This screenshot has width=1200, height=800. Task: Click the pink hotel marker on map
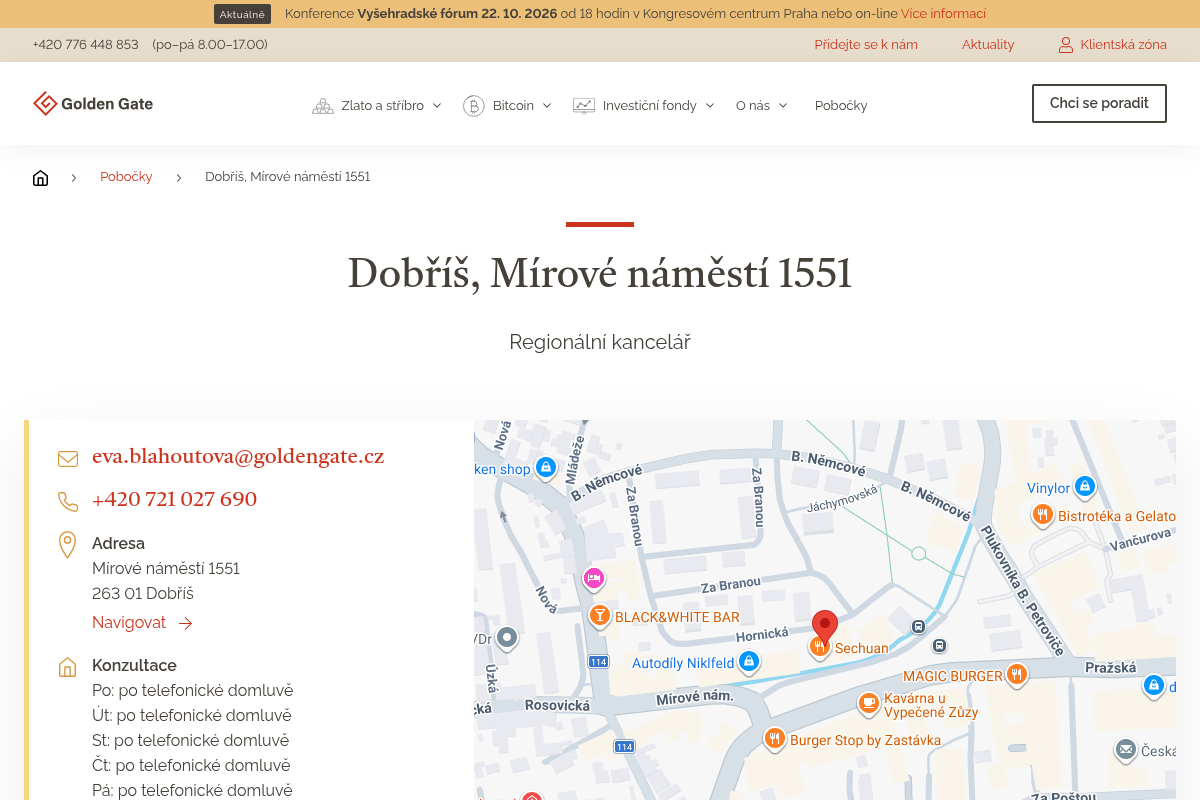[x=594, y=578]
